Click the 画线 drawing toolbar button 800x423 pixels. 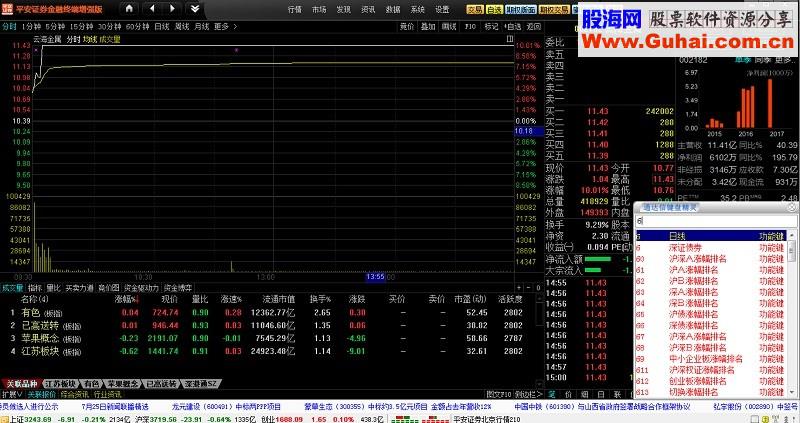[x=449, y=27]
